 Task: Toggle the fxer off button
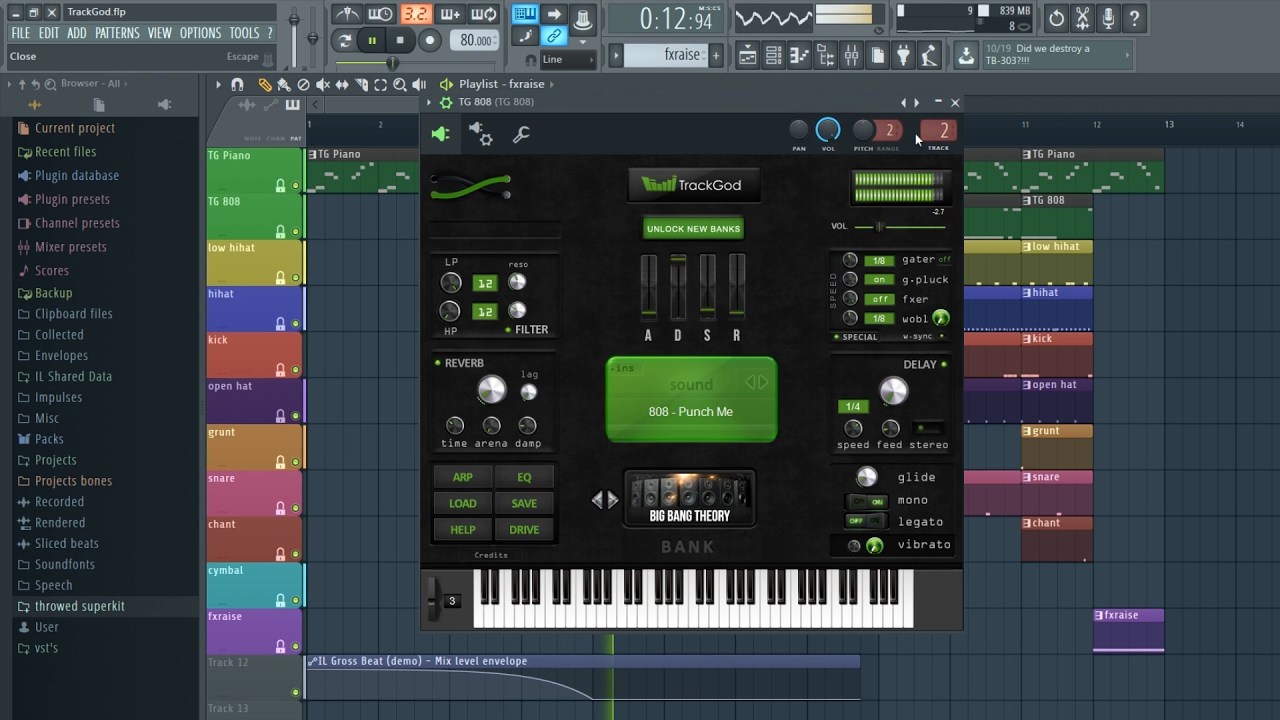click(880, 299)
